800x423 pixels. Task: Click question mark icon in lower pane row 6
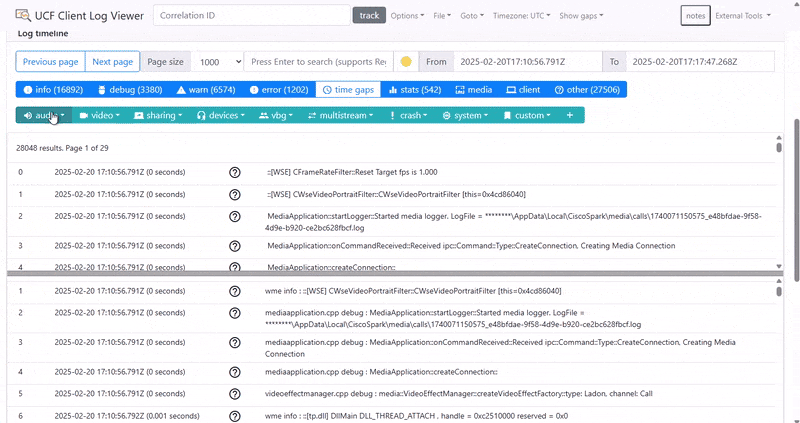point(235,416)
